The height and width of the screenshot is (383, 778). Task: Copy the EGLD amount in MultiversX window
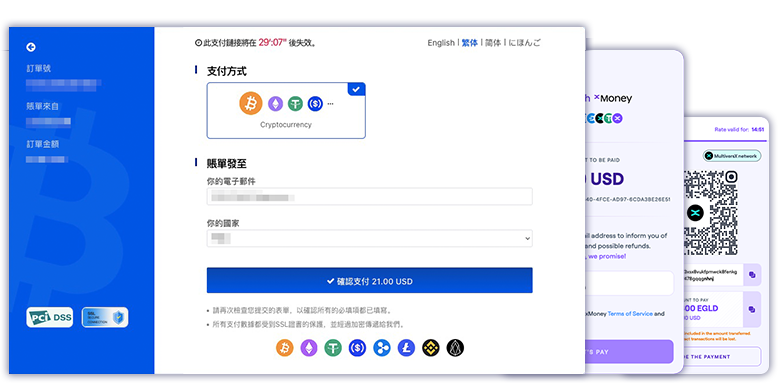coord(752,310)
